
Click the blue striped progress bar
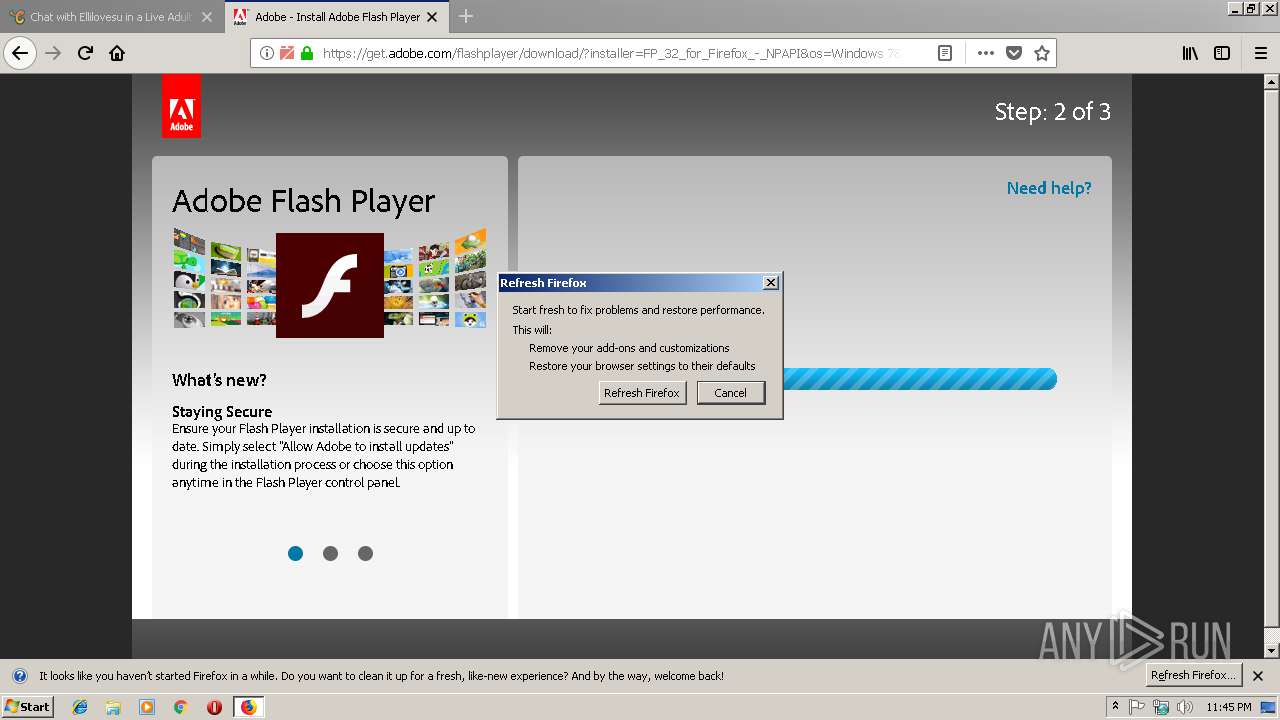tap(919, 379)
